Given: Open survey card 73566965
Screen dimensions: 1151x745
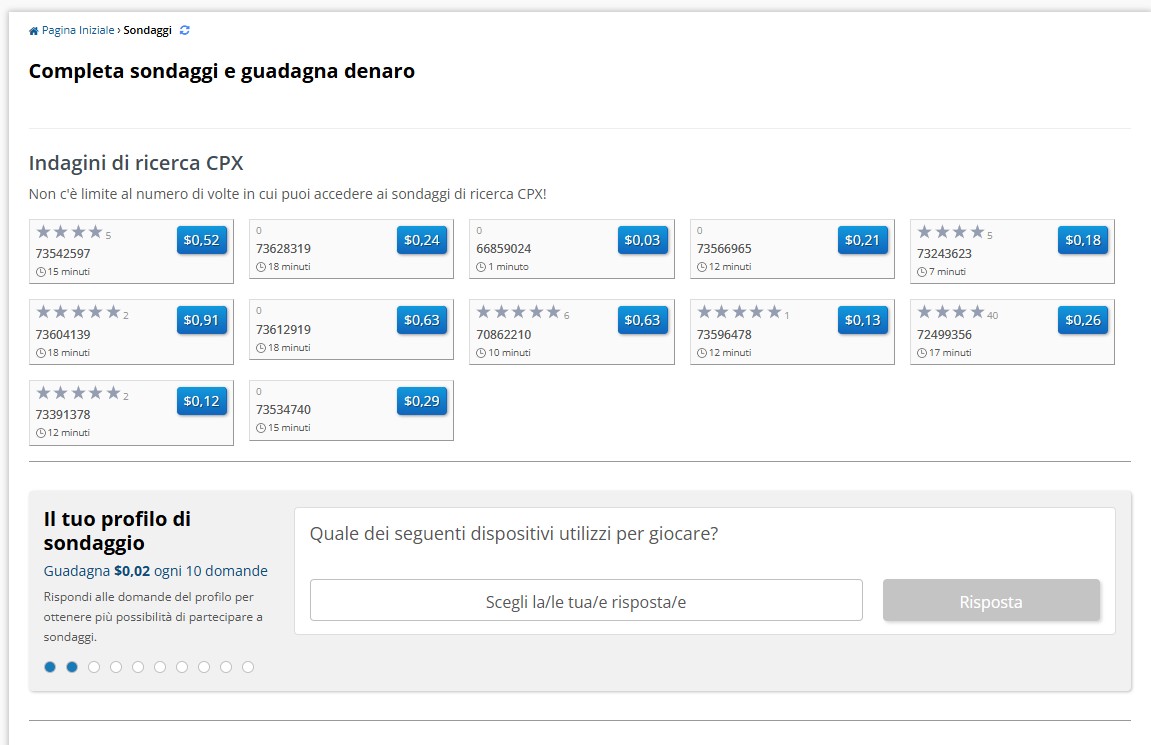Looking at the screenshot, I should pos(792,249).
